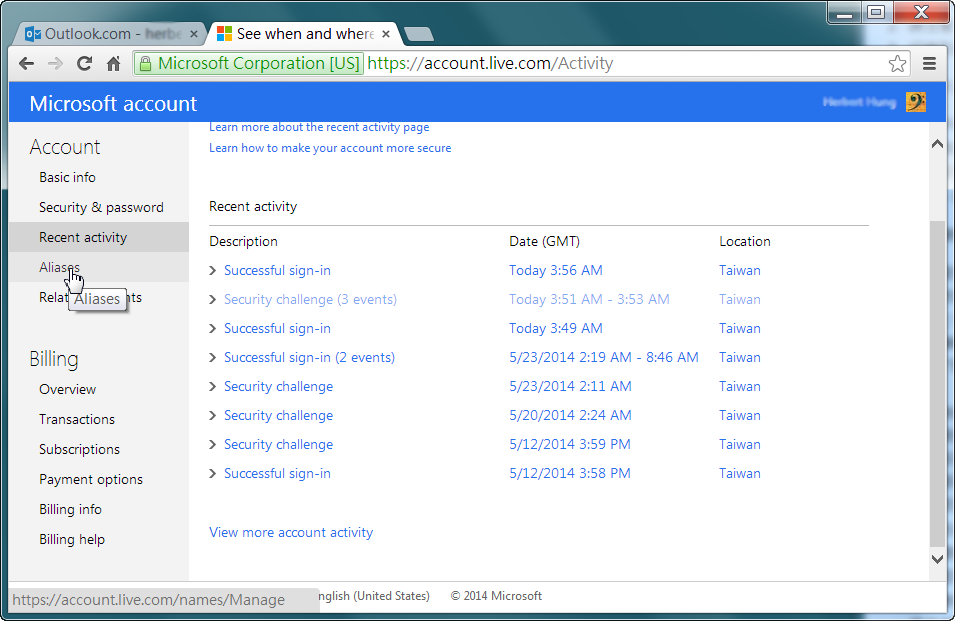
Task: Open the billing Overview page
Action: [68, 389]
